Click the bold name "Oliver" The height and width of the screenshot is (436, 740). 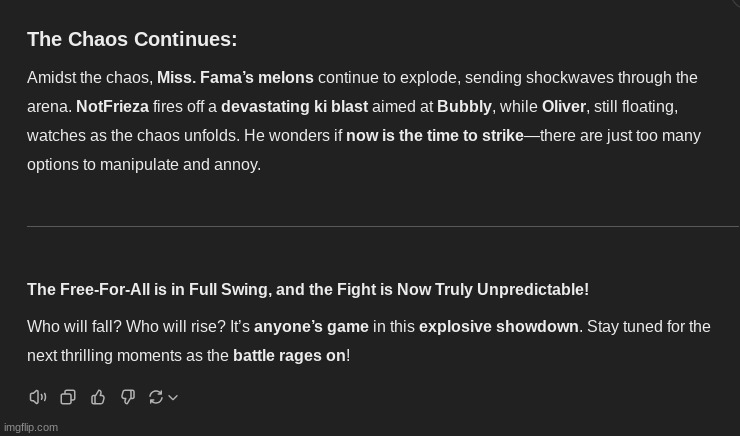pyautogui.click(x=563, y=106)
